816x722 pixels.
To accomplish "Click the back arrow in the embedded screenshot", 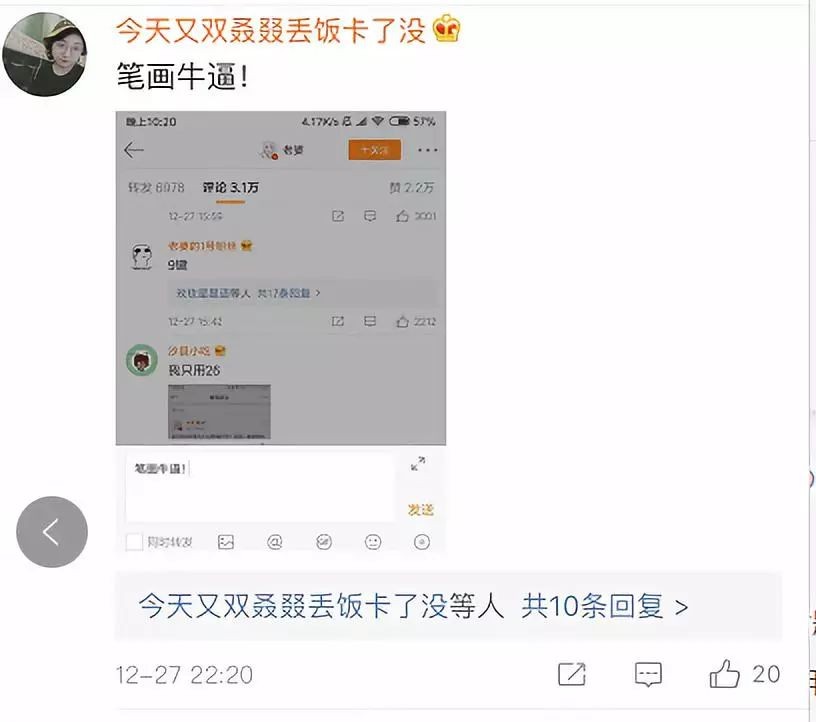I will 134,150.
